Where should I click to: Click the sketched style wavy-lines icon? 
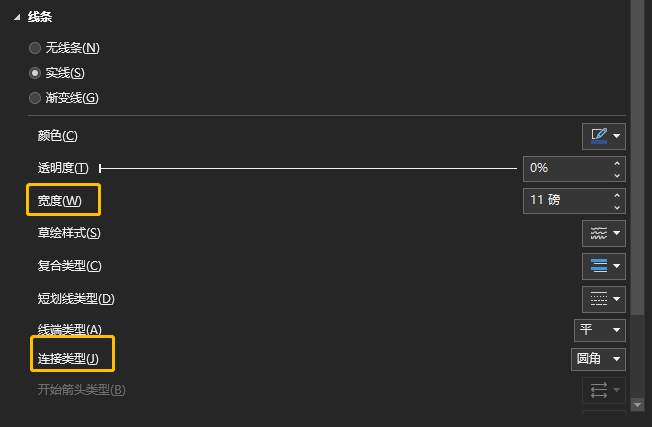[x=598, y=233]
